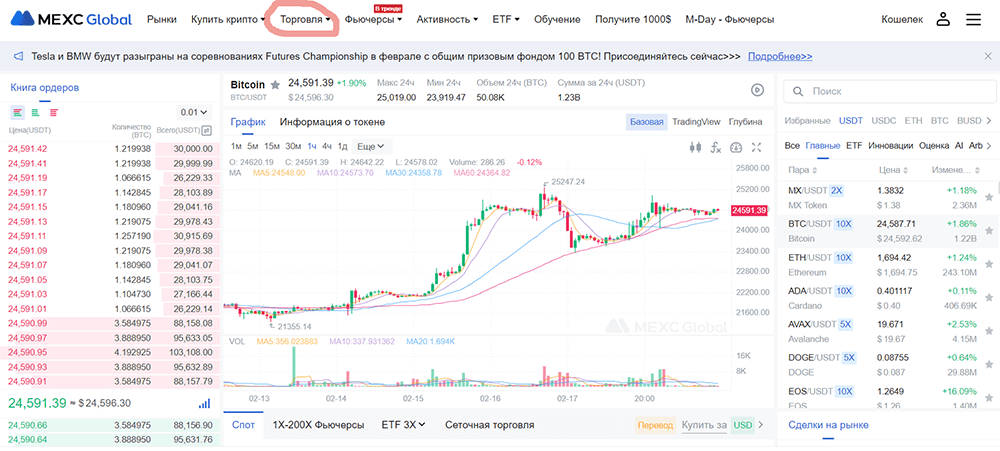Select the 4ч chart interval
This screenshot has height=451, width=1000.
click(327, 146)
